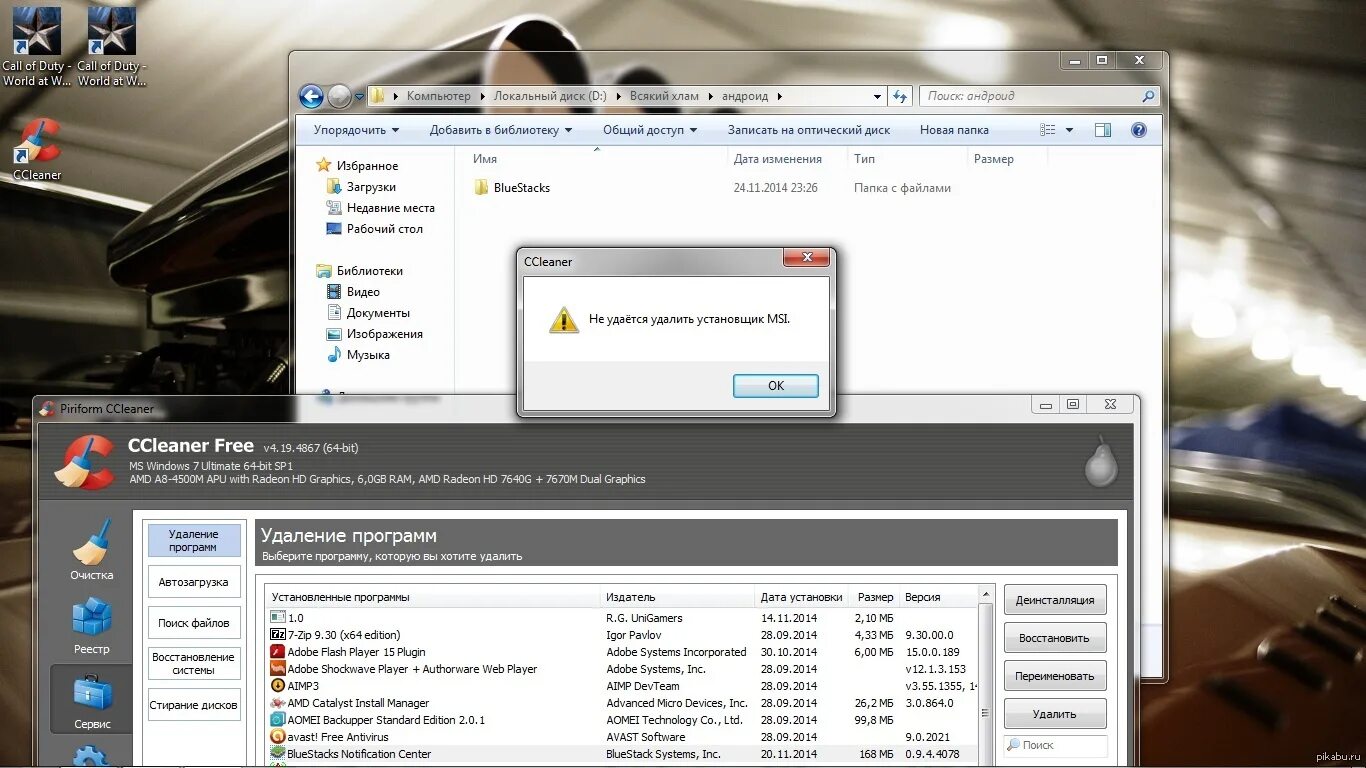Viewport: 1366px width, 768px height.
Task: Select Adobe Flash Player 15 Plugin row
Action: coord(623,652)
